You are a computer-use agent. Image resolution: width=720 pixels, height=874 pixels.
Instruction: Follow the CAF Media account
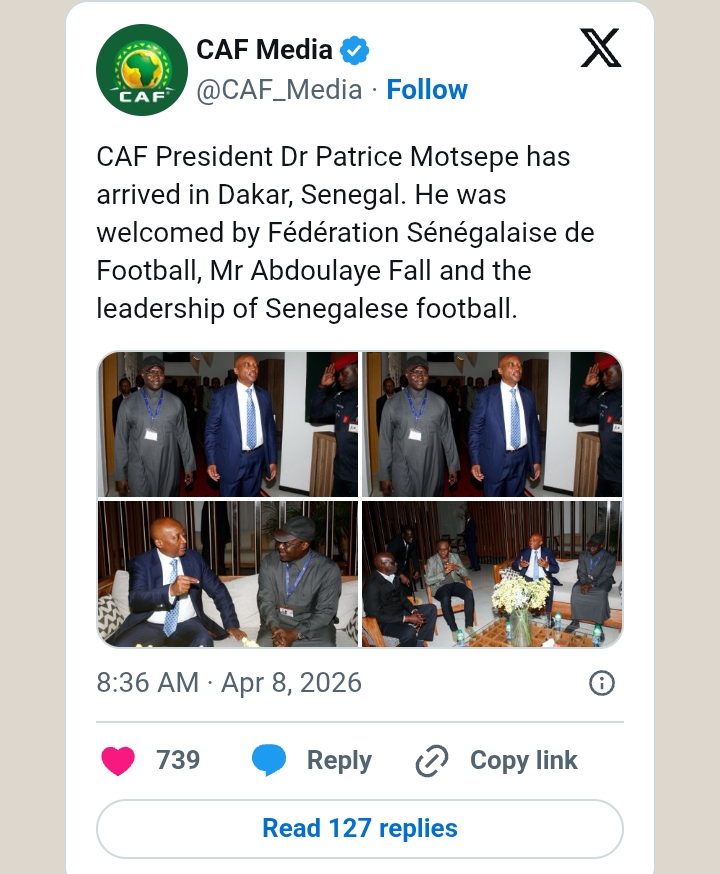click(x=427, y=90)
